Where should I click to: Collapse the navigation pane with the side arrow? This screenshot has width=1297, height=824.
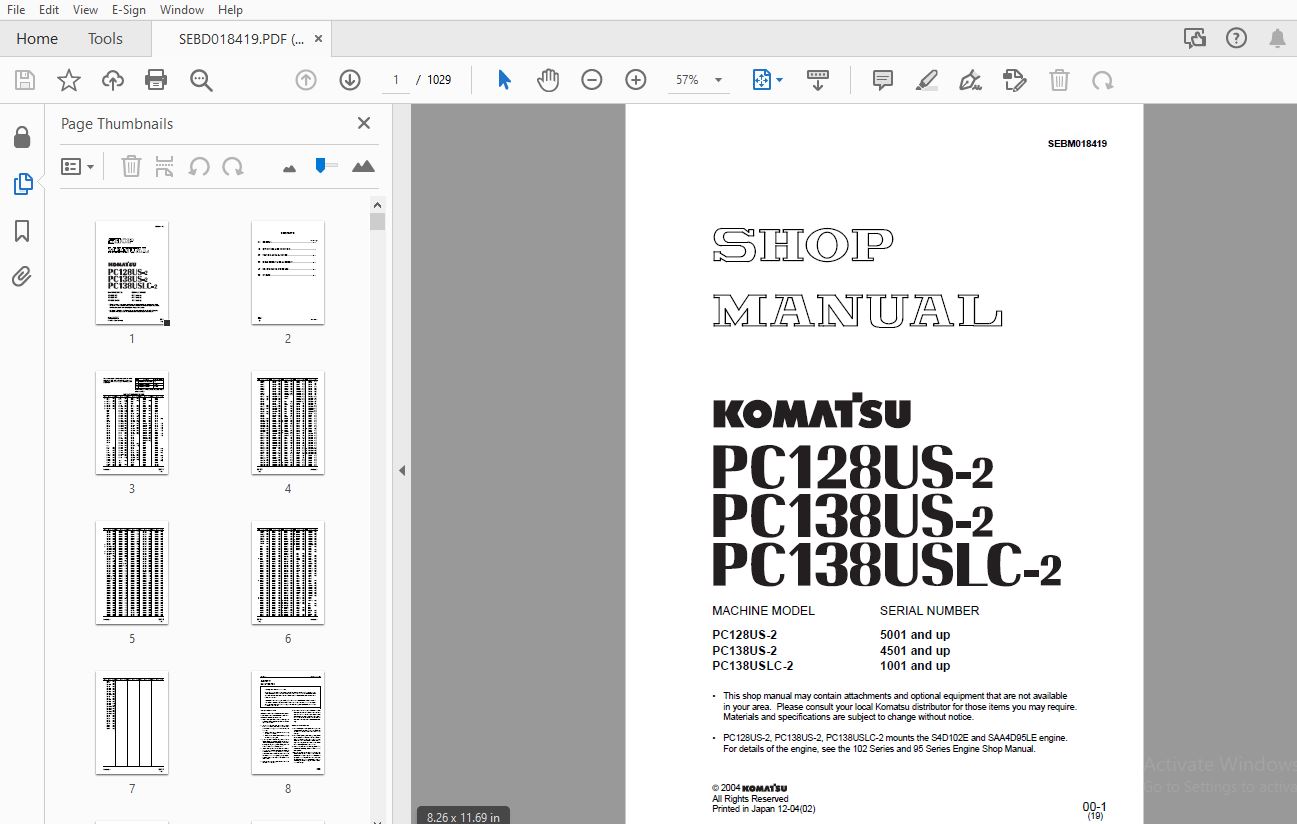(402, 470)
